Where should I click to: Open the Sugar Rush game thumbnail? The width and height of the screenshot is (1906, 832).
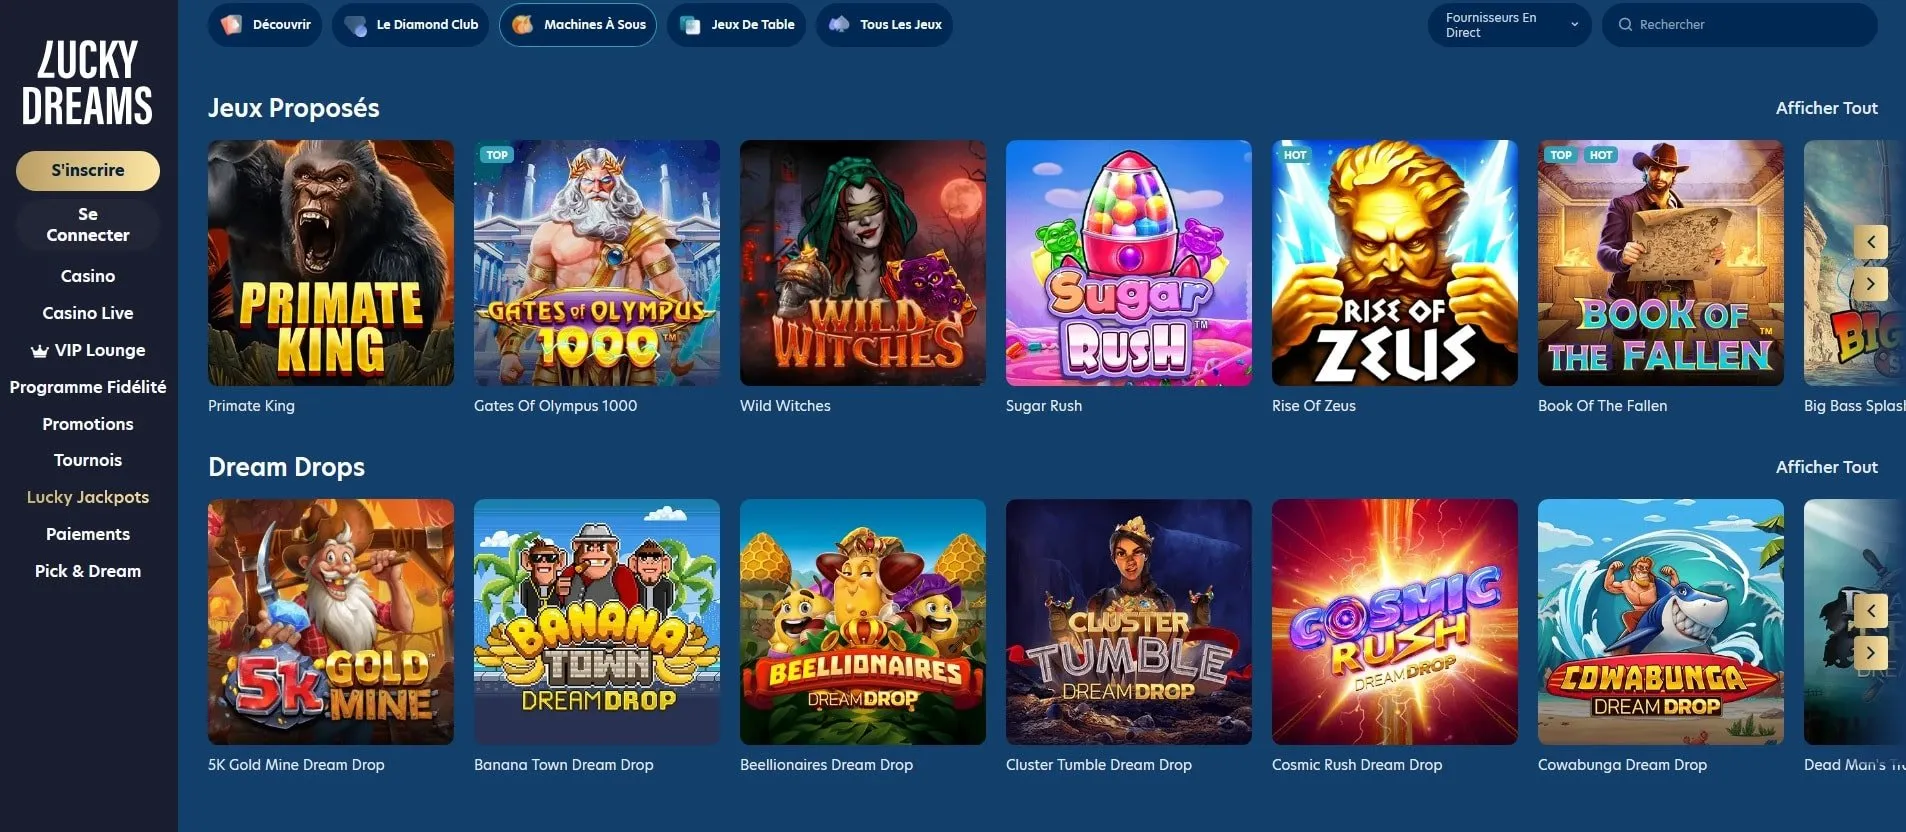click(x=1128, y=263)
